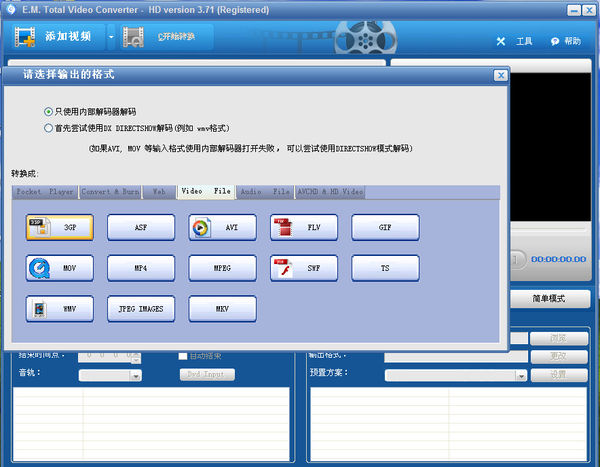Viewport: 600px width, 467px height.
Task: Choose the FLV output format
Action: coord(304,227)
